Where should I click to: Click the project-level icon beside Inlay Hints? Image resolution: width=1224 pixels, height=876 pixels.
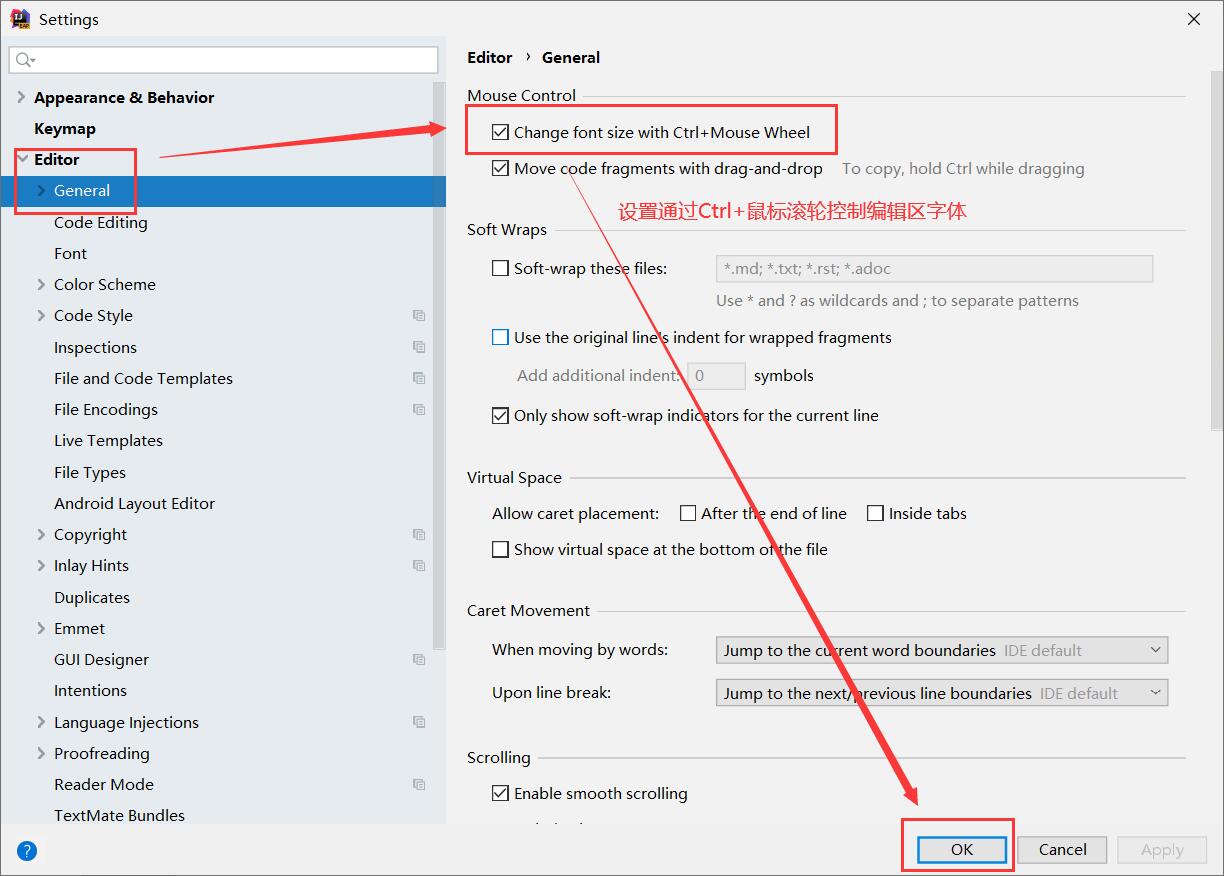[x=419, y=565]
